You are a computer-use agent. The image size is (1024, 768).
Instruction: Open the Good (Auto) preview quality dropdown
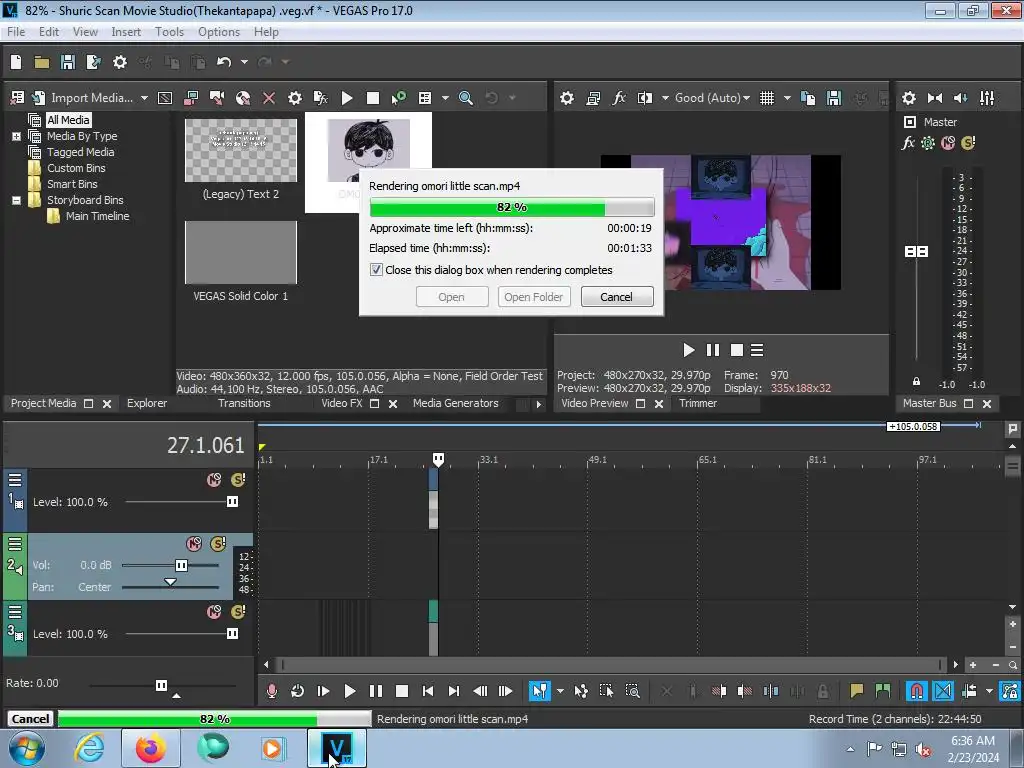click(712, 98)
